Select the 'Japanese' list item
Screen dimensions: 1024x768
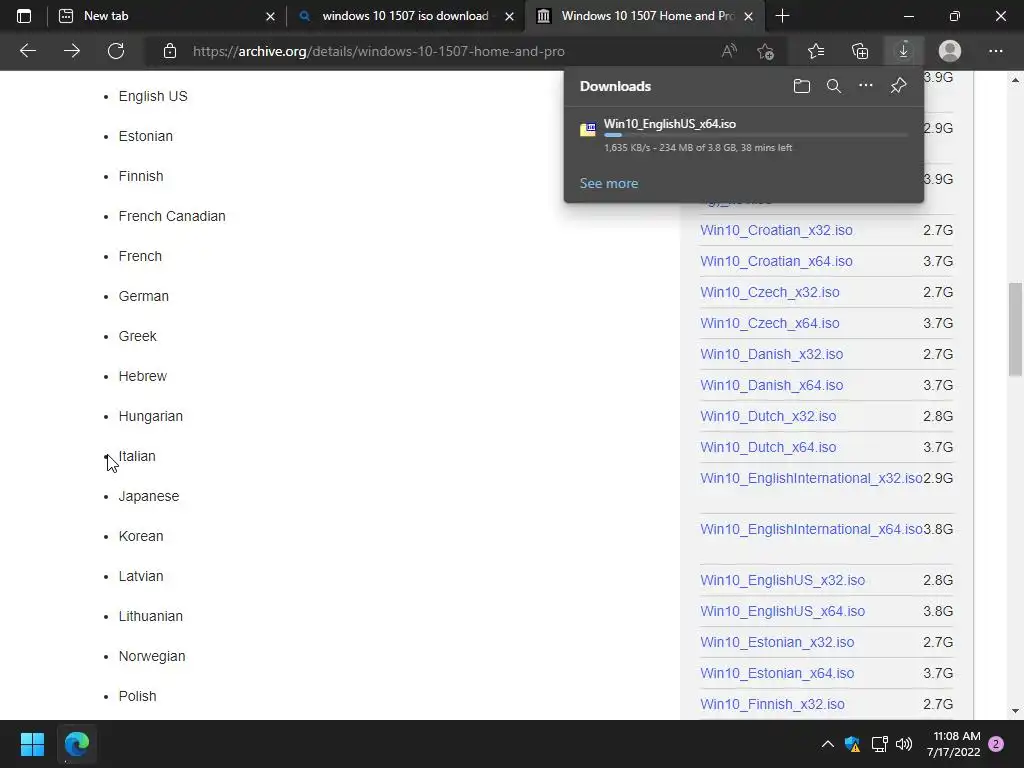click(148, 496)
